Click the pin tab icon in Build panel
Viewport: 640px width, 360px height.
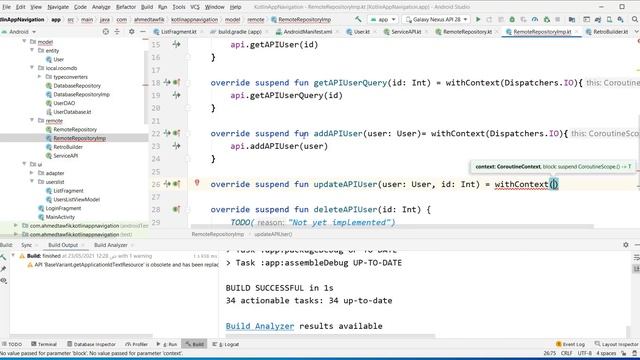click(x=3, y=269)
